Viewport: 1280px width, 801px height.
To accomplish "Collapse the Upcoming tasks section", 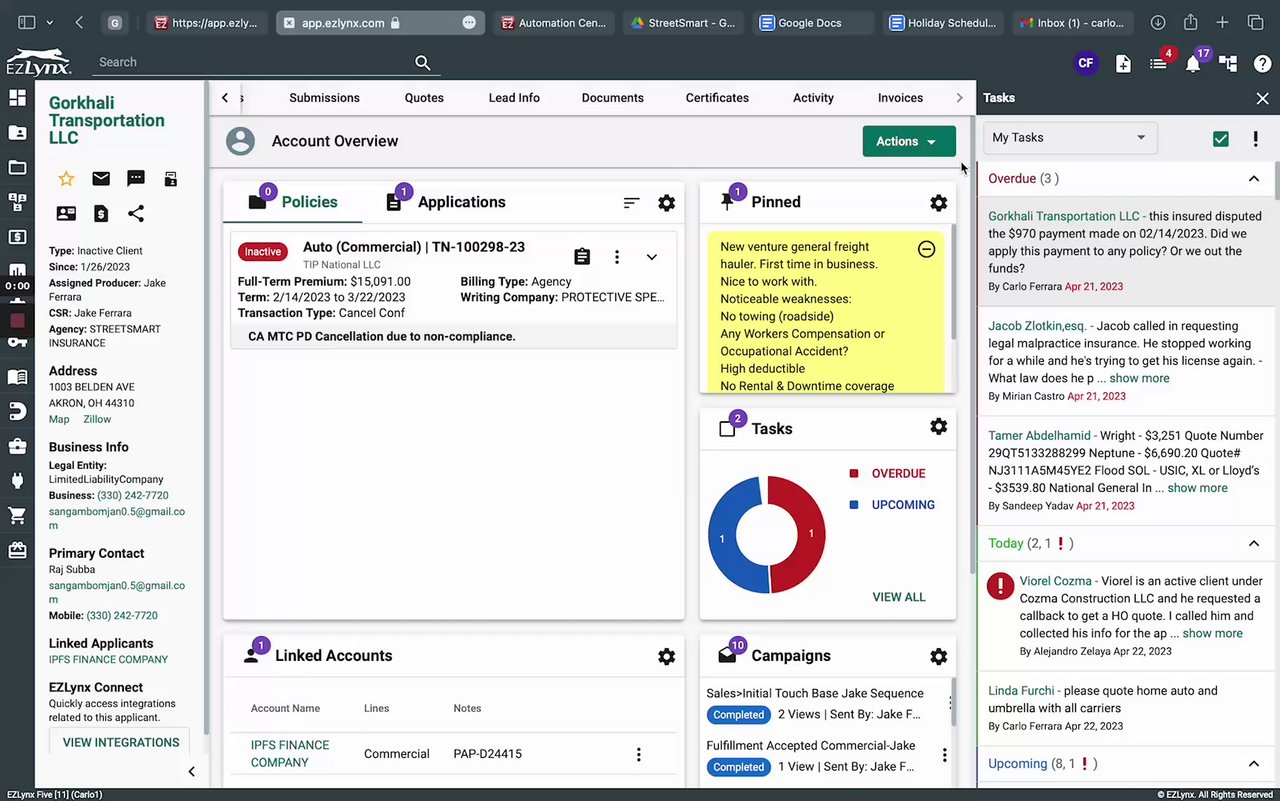I will 1253,764.
